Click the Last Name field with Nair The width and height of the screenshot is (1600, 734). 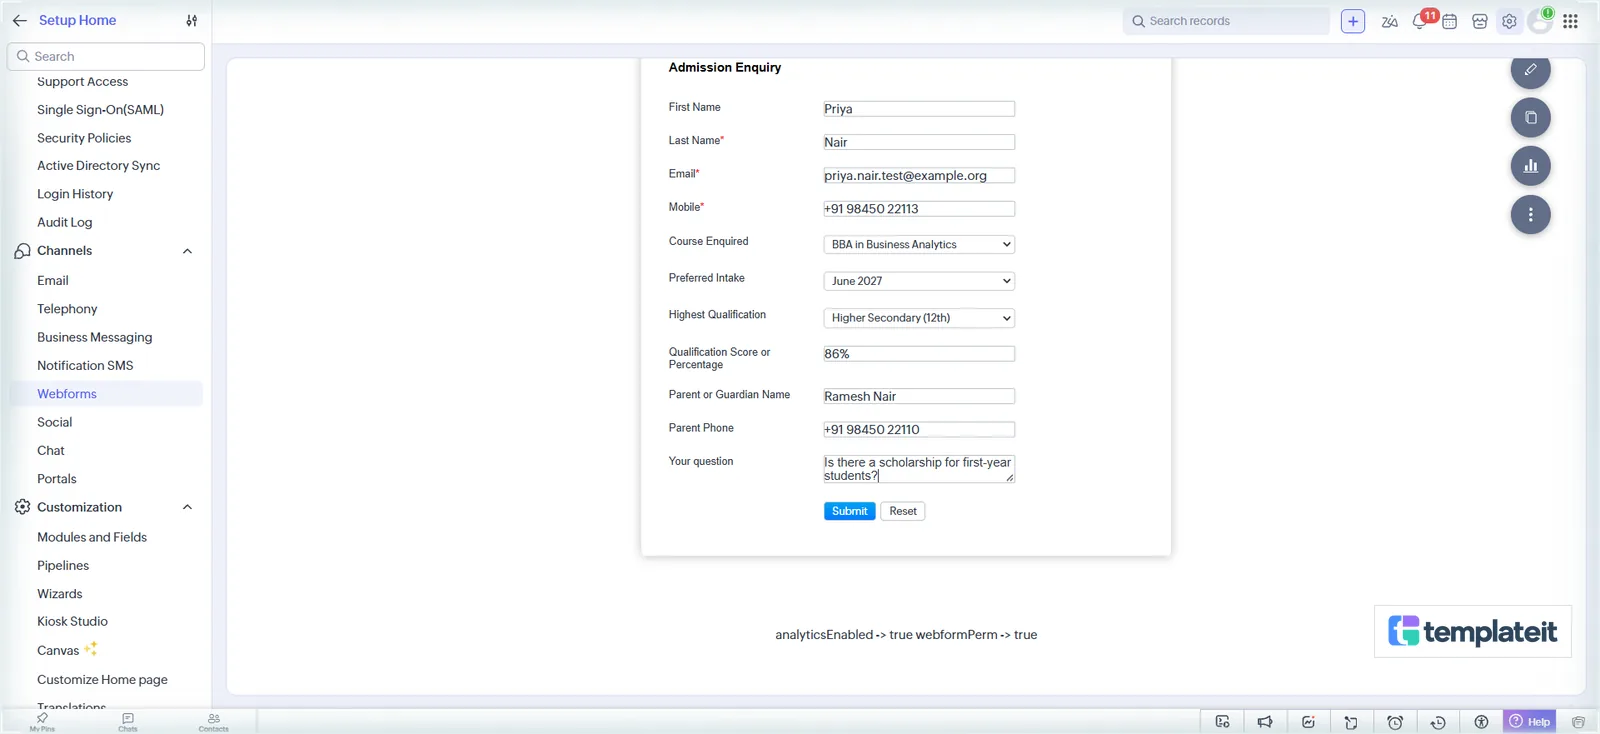(919, 142)
